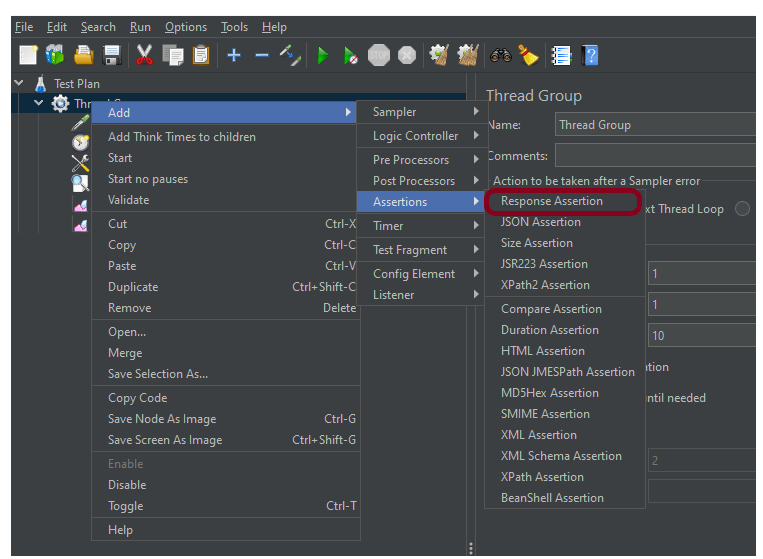Click the Stop icon in toolbar

click(378, 55)
